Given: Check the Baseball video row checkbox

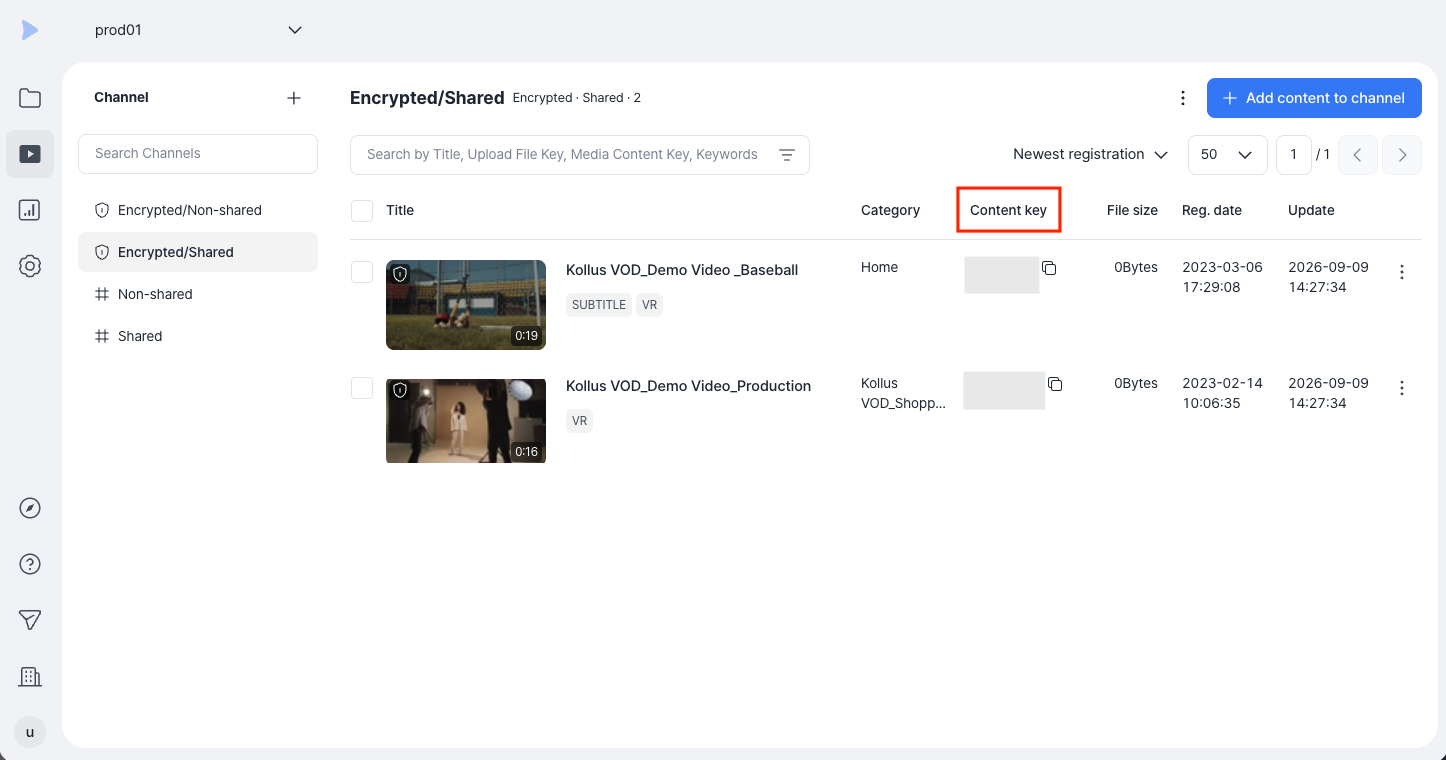Looking at the screenshot, I should click(x=362, y=272).
